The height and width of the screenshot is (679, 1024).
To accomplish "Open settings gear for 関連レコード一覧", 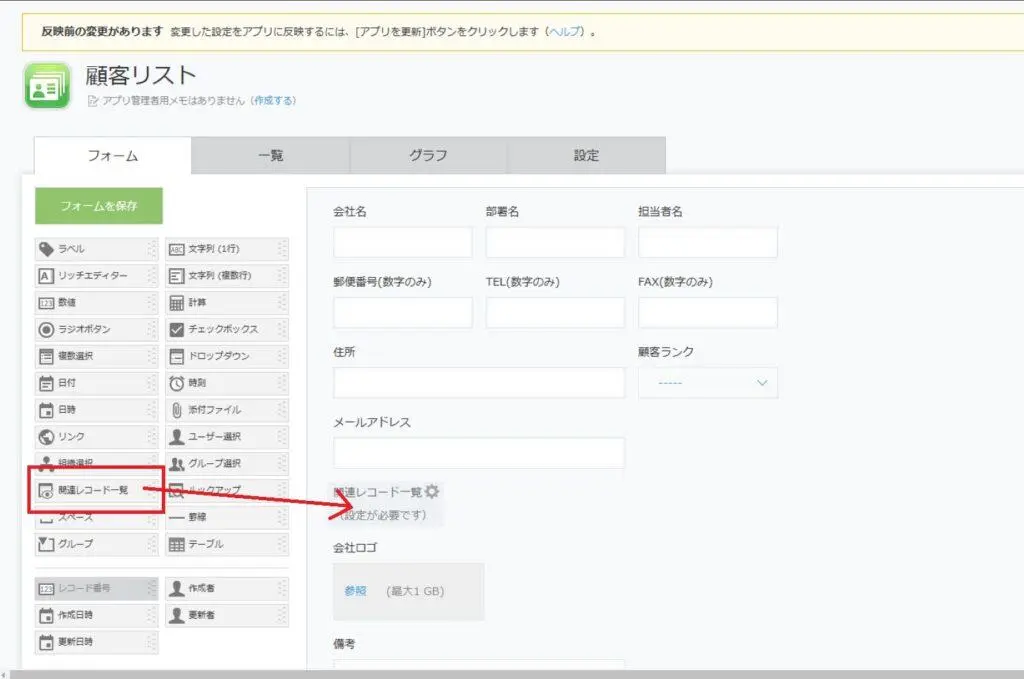I will point(432,491).
